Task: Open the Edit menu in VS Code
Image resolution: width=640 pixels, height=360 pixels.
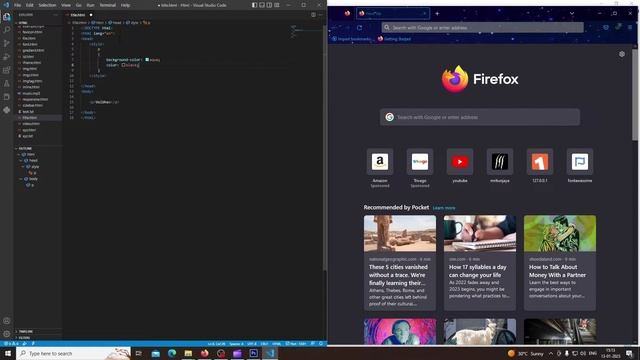Action: pyautogui.click(x=30, y=5)
